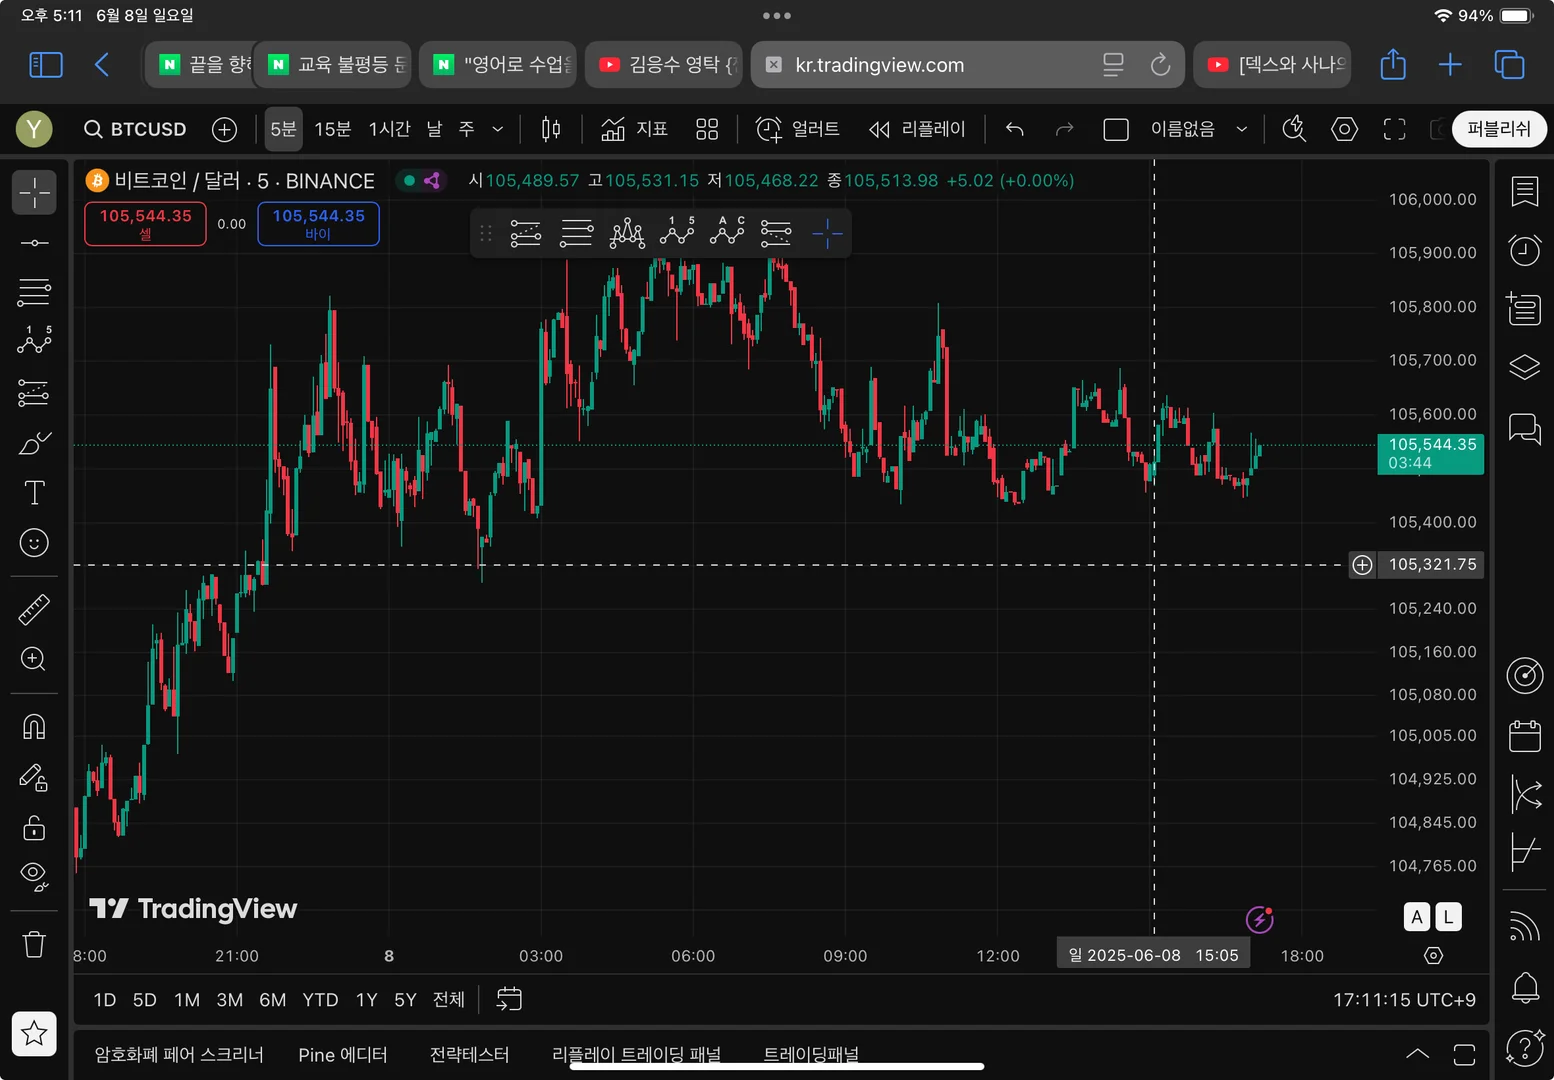Image resolution: width=1554 pixels, height=1080 pixels.
Task: Open the candlestick chart style icon
Action: (x=551, y=129)
